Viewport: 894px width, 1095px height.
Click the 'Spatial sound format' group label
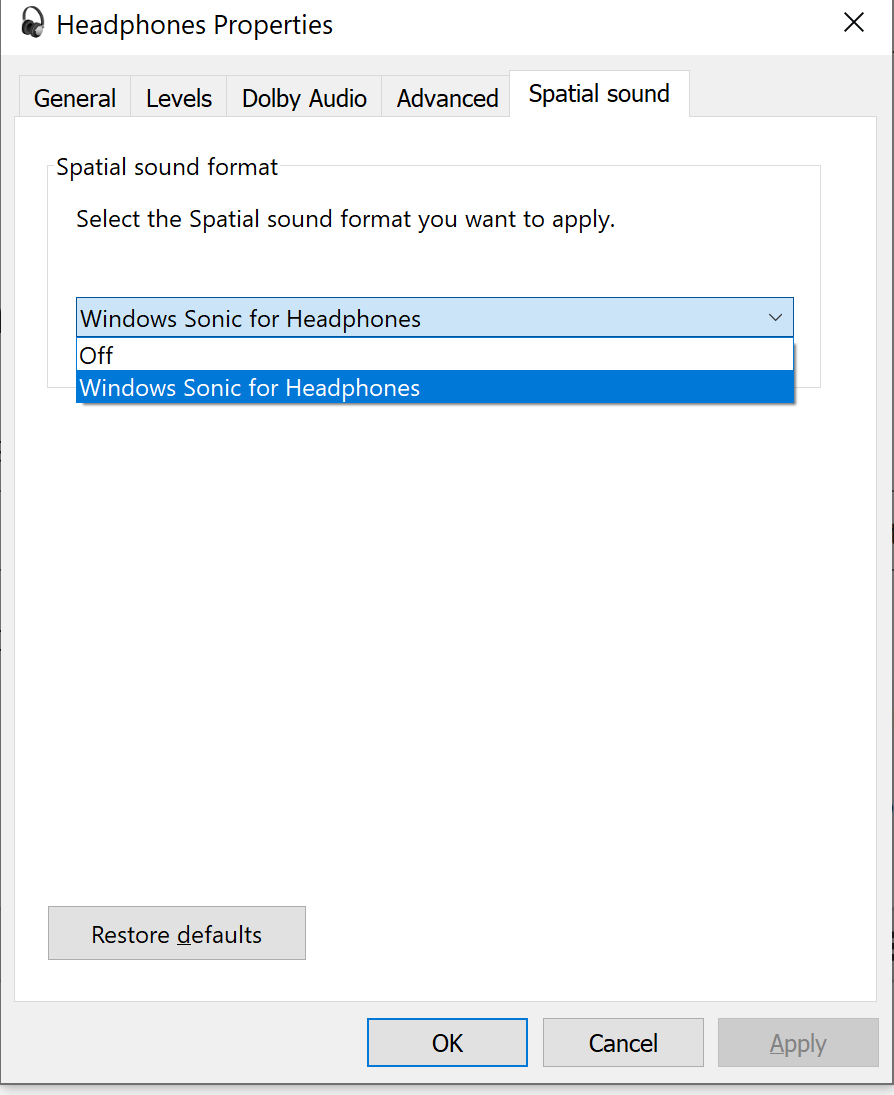tap(167, 167)
